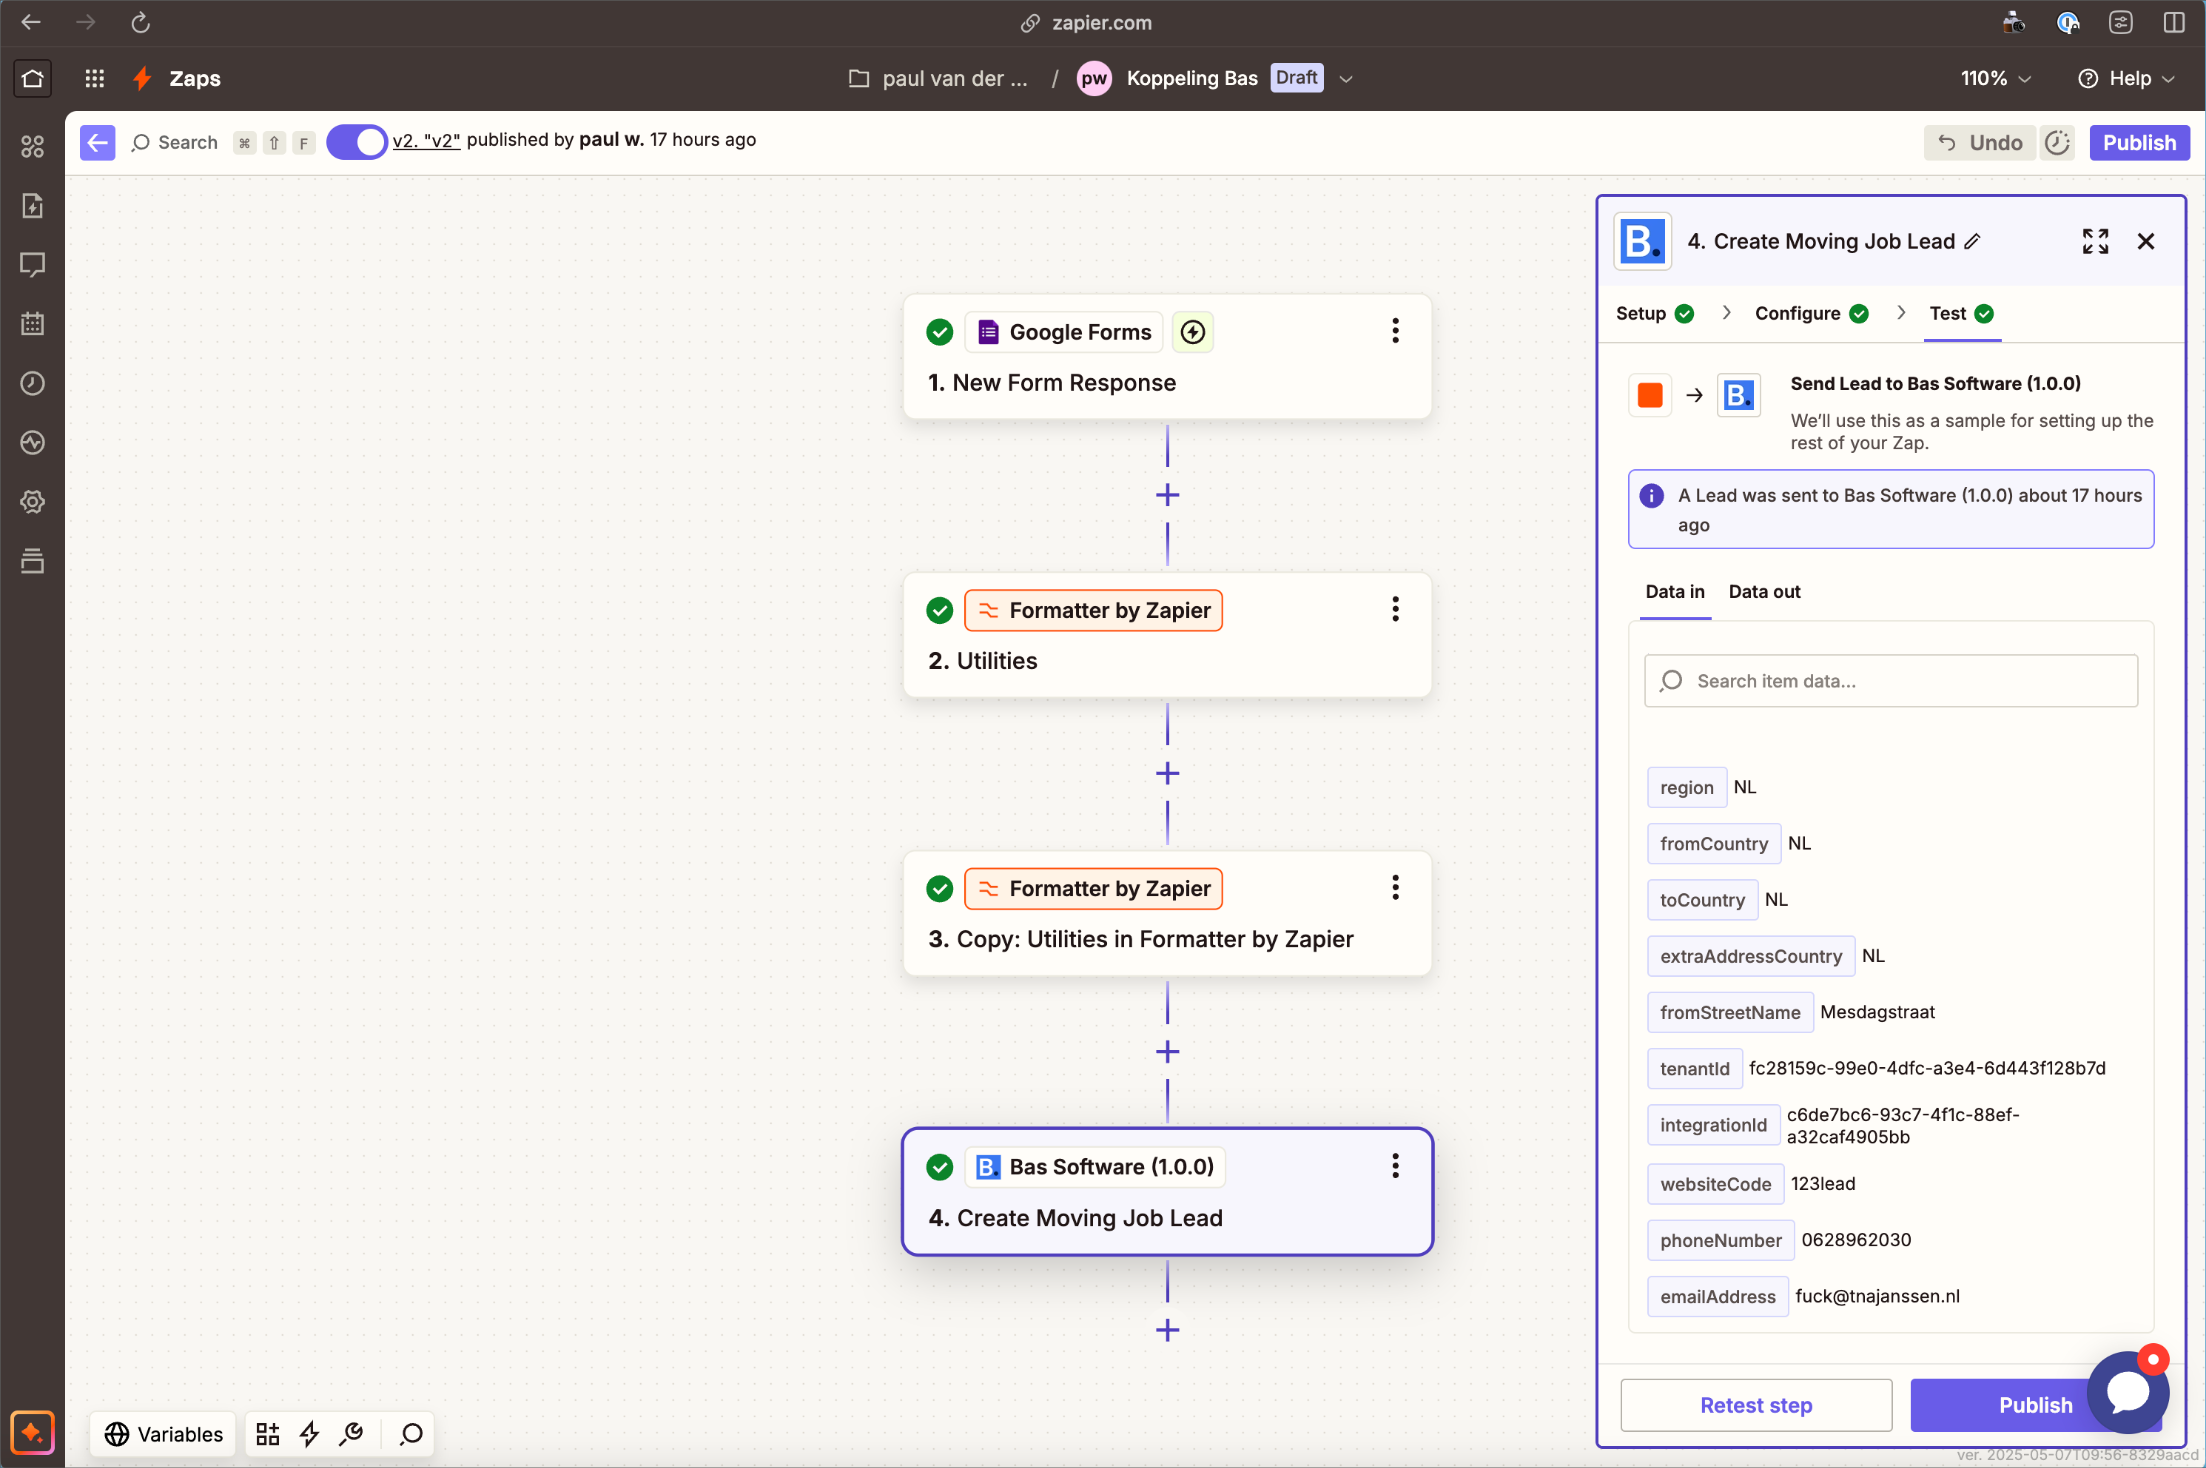Open the left sidebar canvas and page icon
This screenshot has height=1468, width=2206.
click(x=32, y=206)
